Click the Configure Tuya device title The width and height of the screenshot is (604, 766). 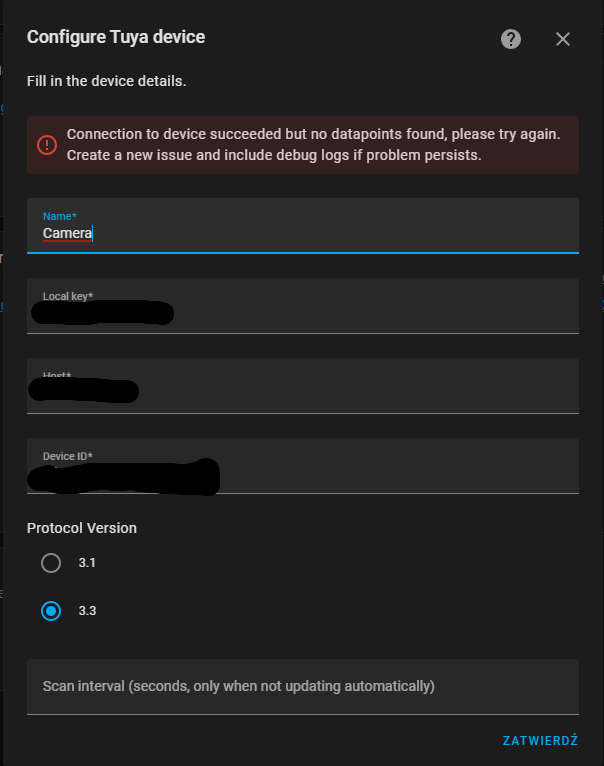(x=116, y=37)
